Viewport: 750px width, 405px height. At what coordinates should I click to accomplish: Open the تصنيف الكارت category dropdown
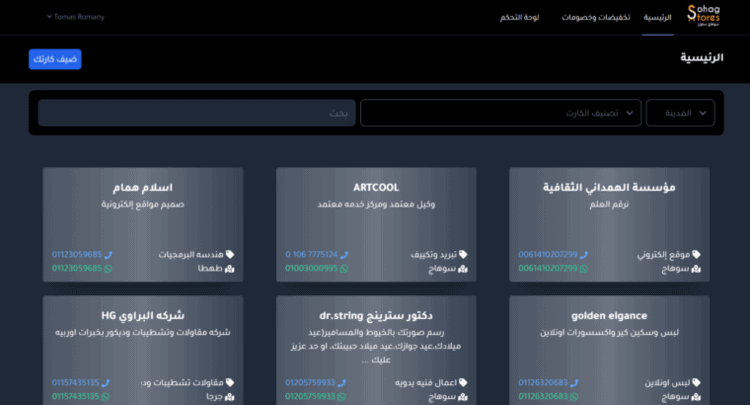tap(500, 113)
